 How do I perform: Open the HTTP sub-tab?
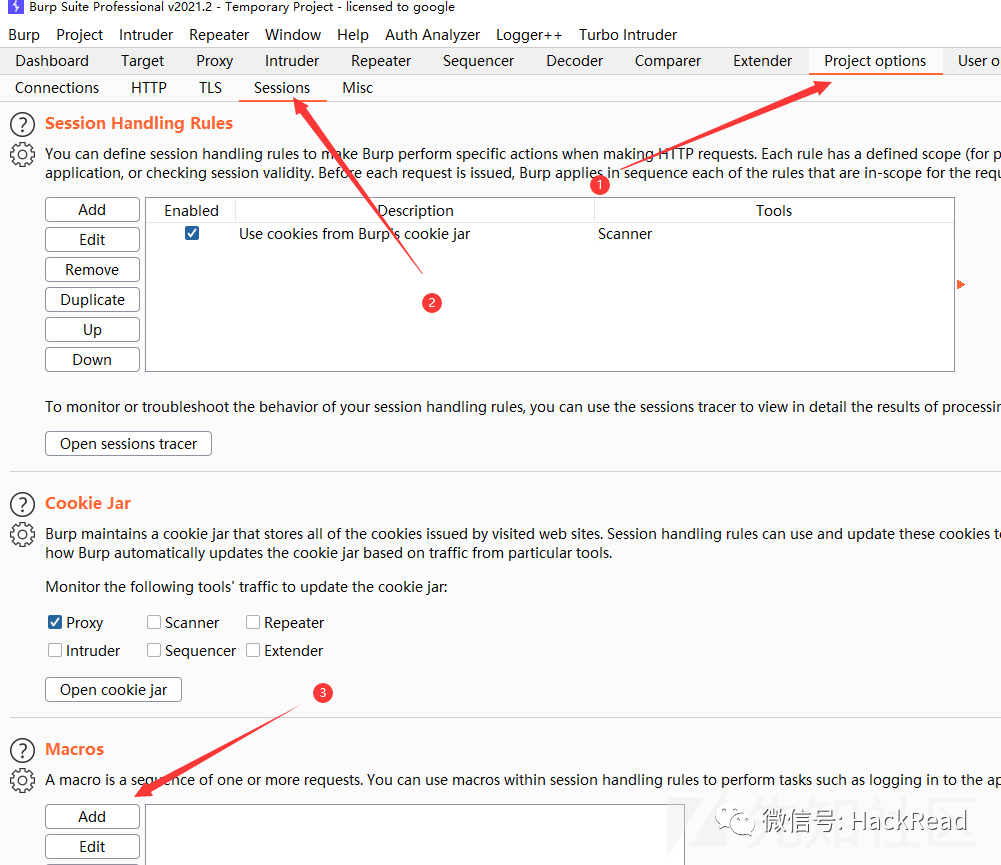[x=149, y=88]
